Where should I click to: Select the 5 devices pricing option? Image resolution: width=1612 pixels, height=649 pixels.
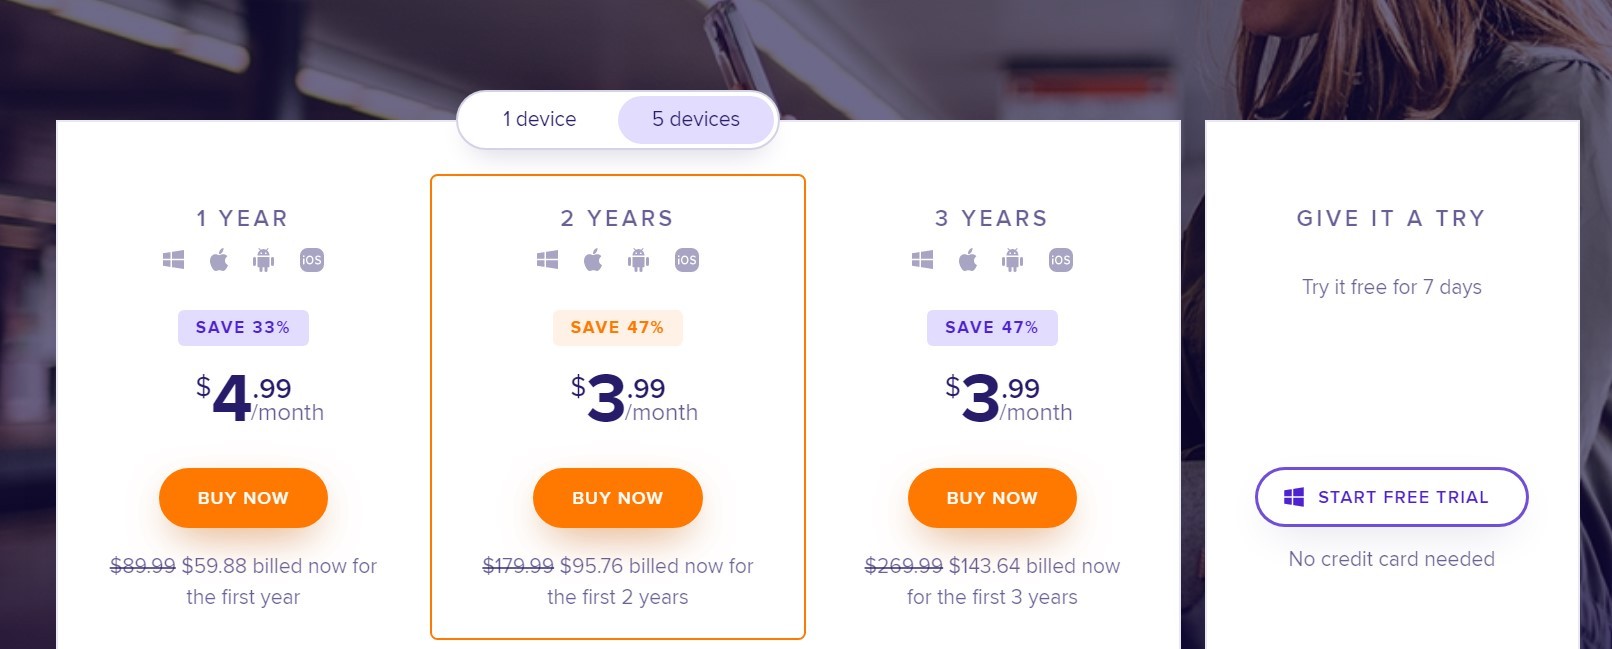pos(697,119)
